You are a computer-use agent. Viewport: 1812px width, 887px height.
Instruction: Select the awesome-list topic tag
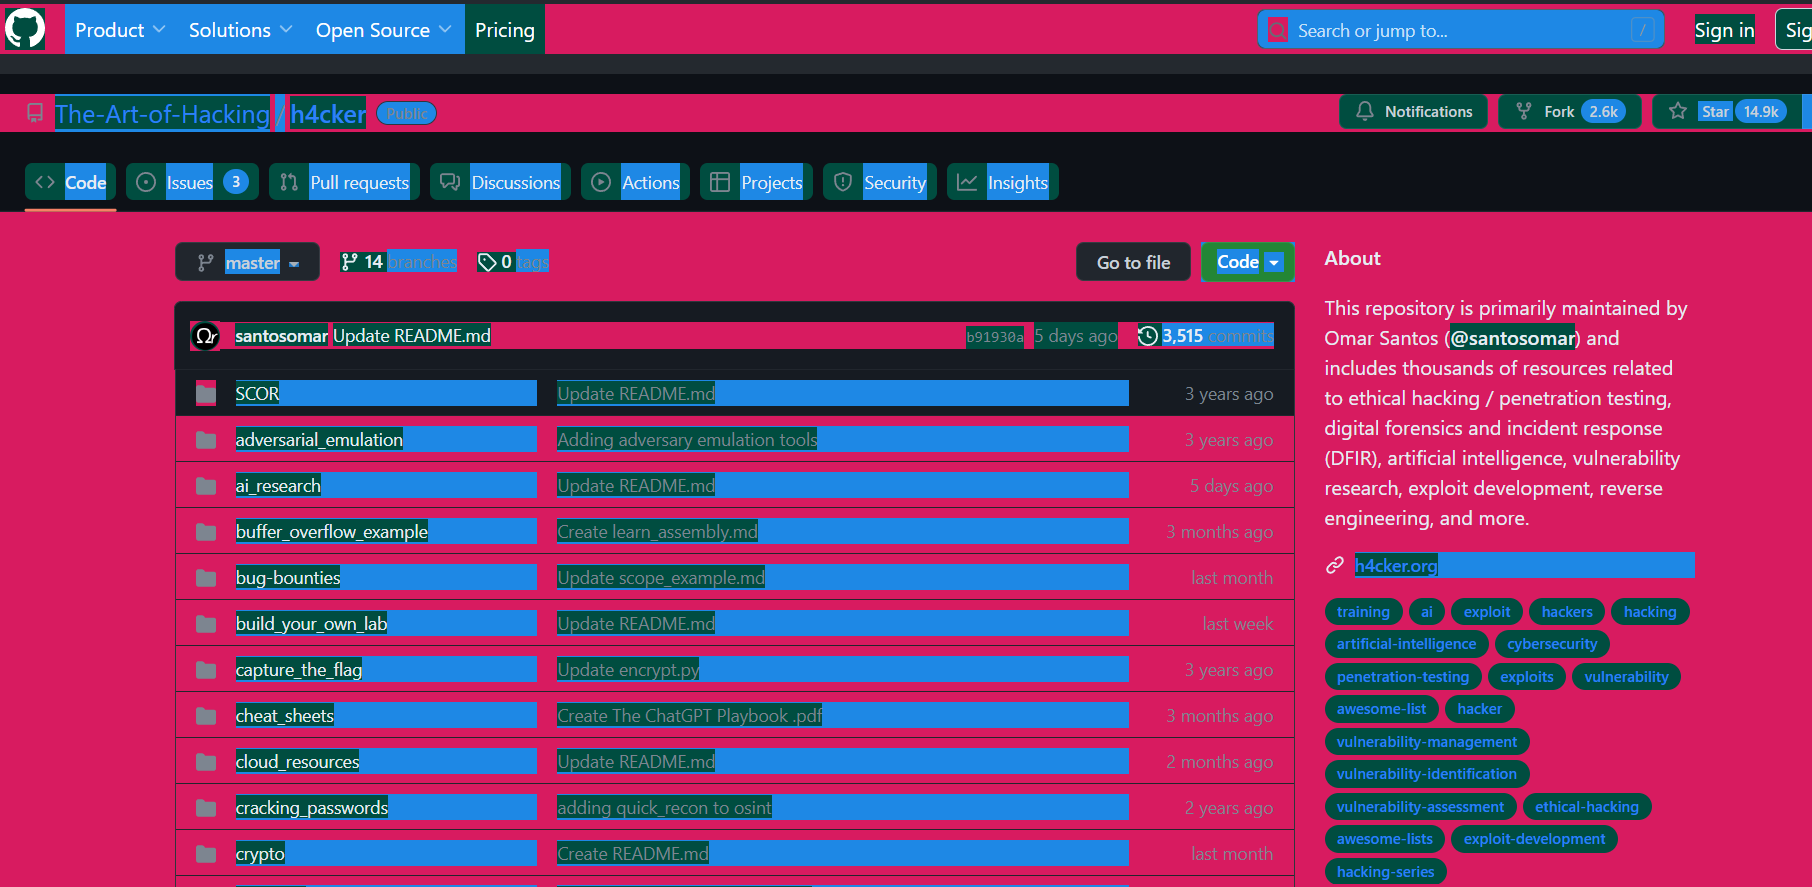1381,709
